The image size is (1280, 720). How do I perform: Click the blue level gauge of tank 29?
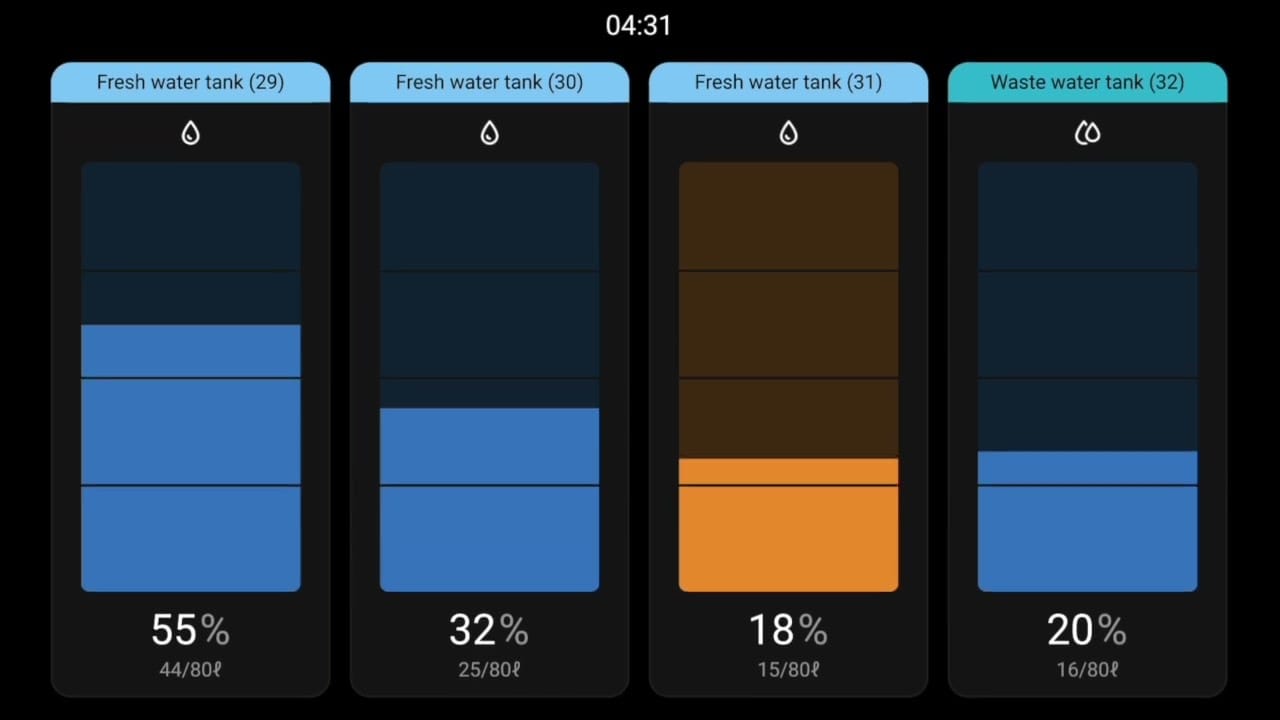coord(190,377)
